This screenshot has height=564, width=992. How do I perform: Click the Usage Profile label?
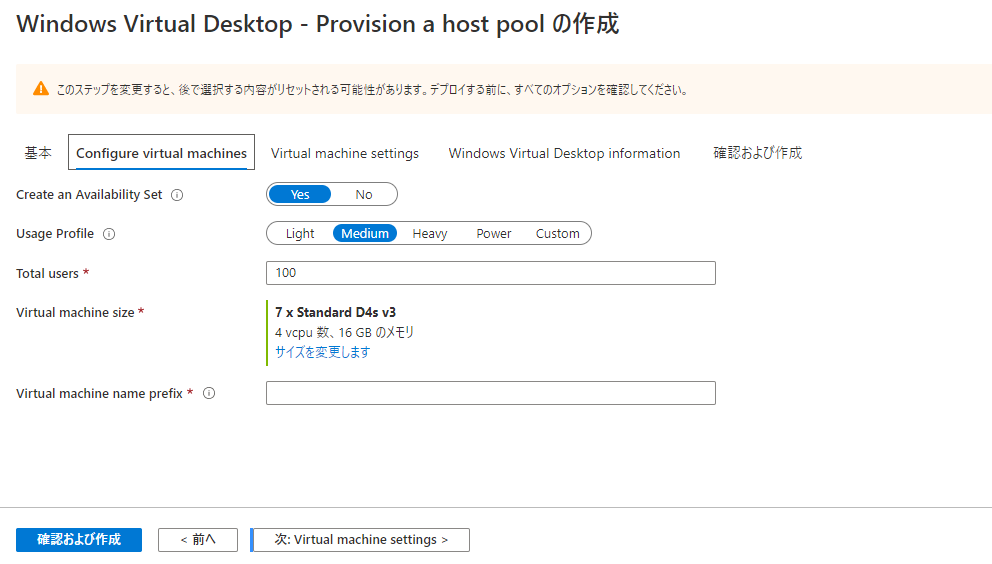coord(55,234)
